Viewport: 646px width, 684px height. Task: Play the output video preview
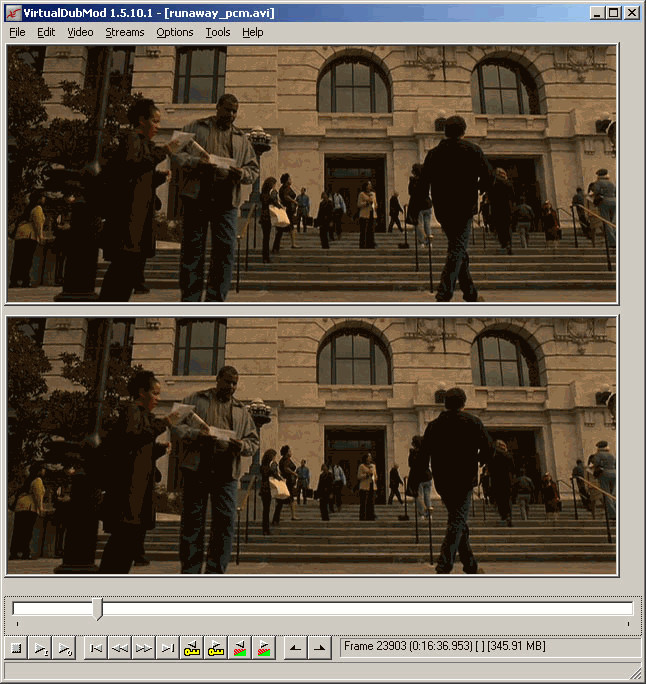click(65, 648)
